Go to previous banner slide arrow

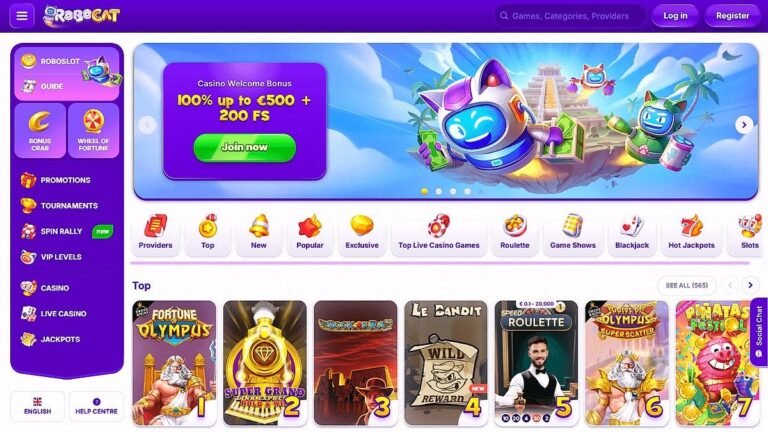(147, 125)
